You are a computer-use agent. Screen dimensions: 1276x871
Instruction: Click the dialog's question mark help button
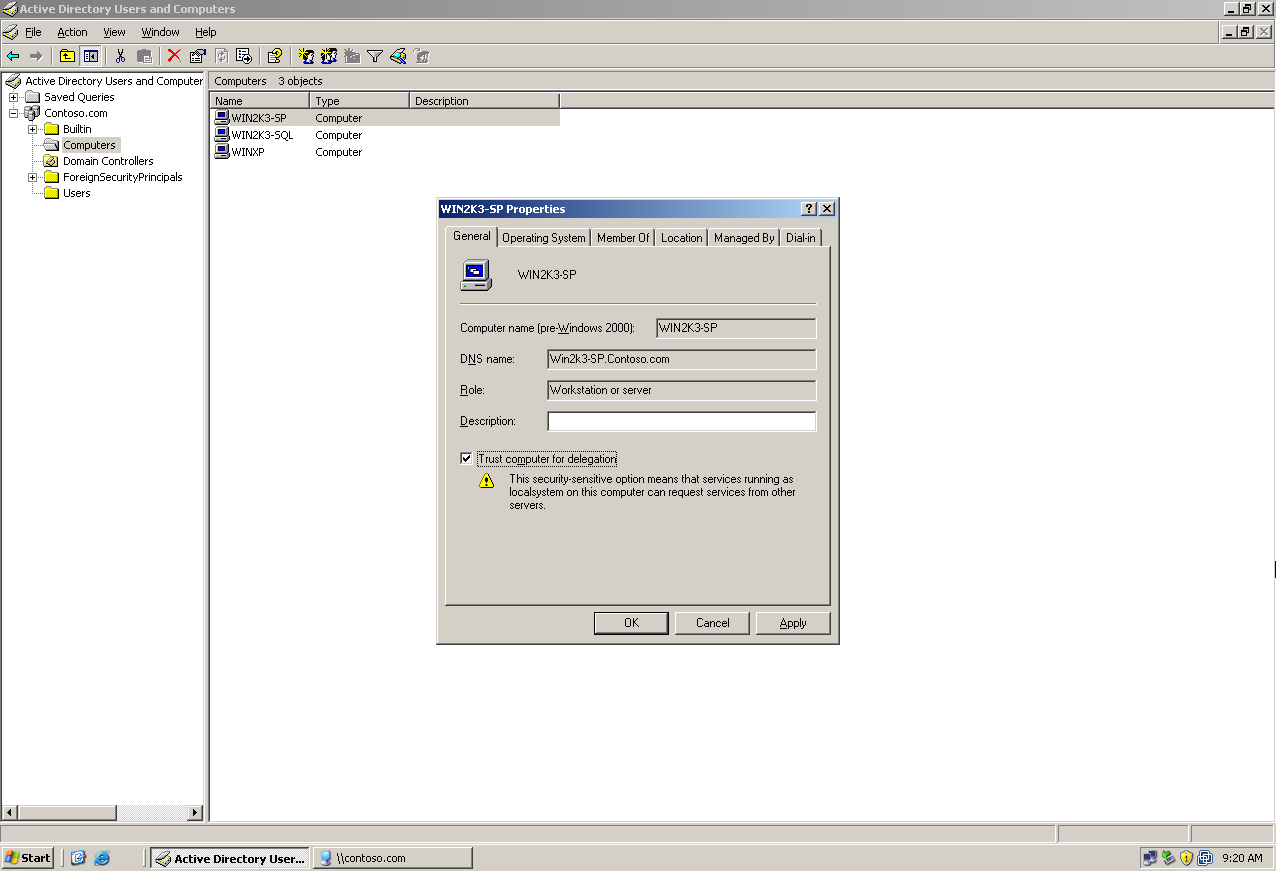tap(809, 209)
